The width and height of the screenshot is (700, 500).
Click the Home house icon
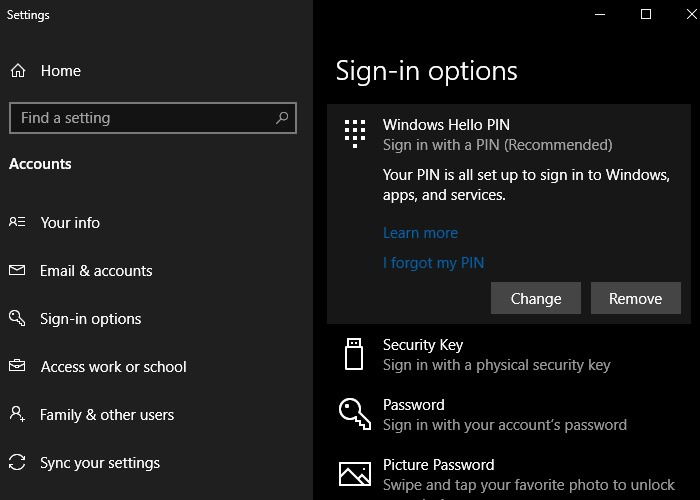click(x=18, y=71)
